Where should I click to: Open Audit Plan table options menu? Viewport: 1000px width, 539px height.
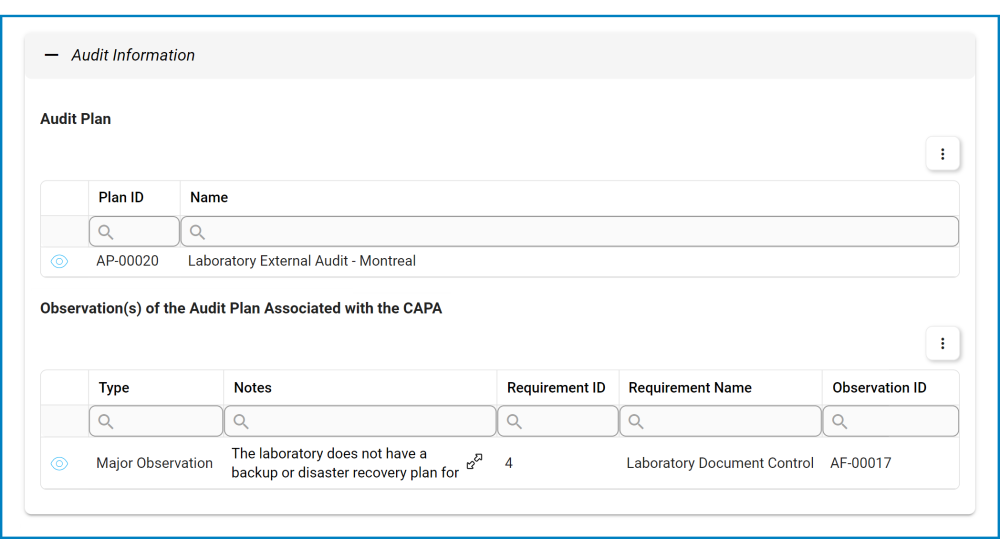942,154
